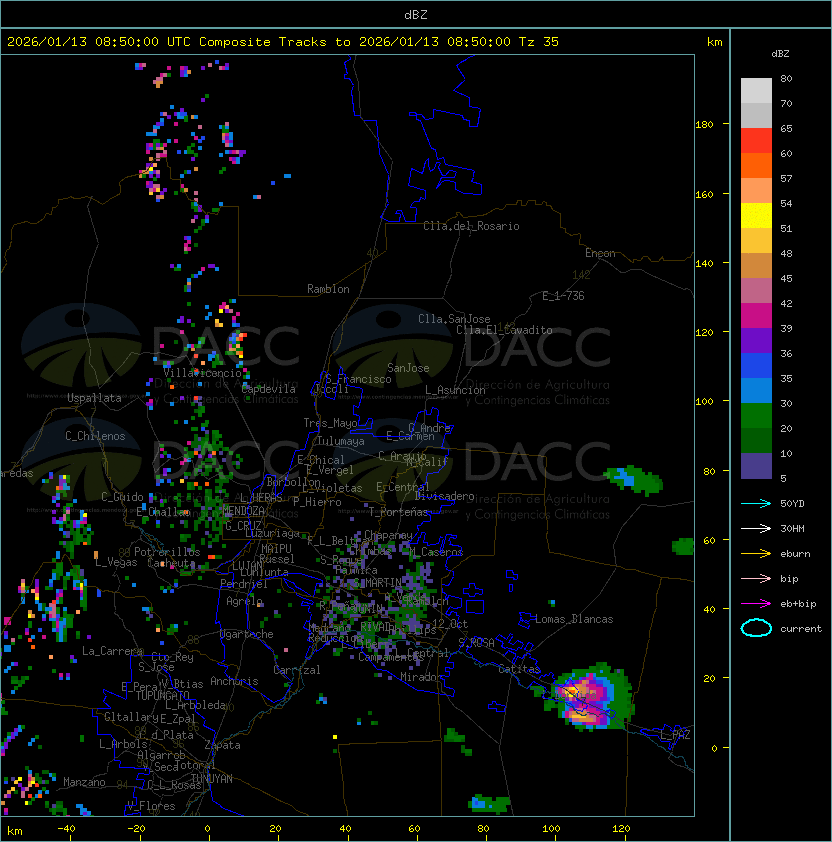Click the 'Villavicencio' map label
The height and width of the screenshot is (842, 832).
[202, 373]
